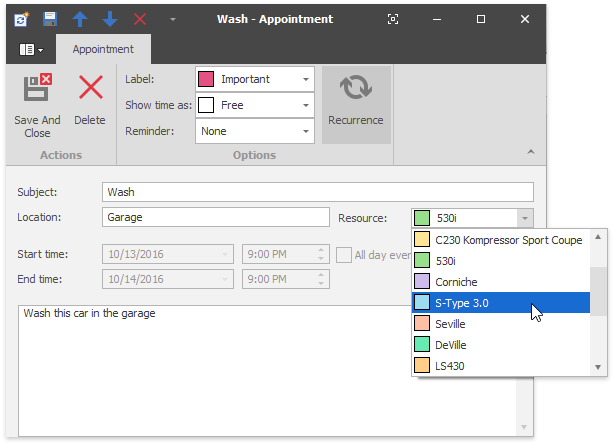Viewport: 616px width, 445px height.
Task: Go to previous appointment with up arrow
Action: coord(80,19)
